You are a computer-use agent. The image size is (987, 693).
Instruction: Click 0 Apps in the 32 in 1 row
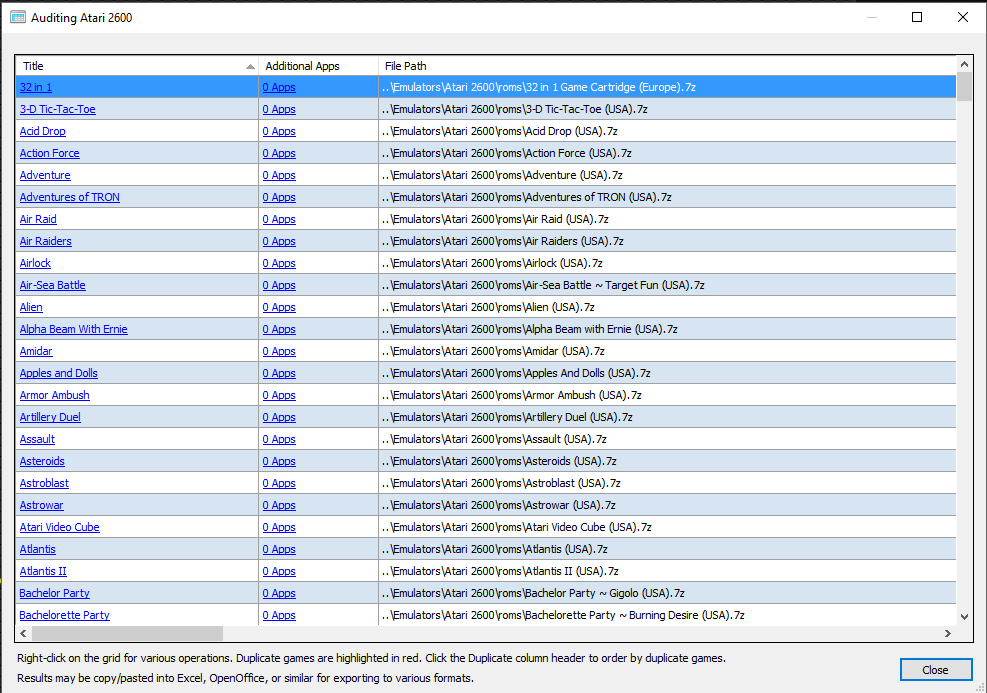(279, 87)
